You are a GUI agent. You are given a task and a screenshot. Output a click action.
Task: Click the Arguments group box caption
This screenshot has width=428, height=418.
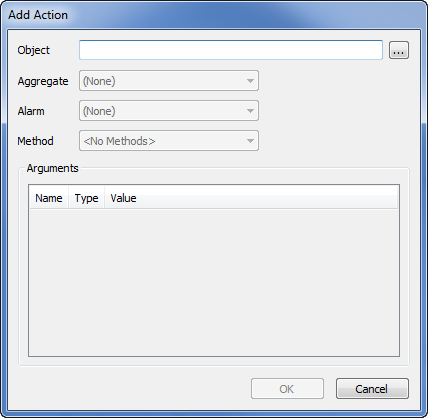click(x=53, y=168)
